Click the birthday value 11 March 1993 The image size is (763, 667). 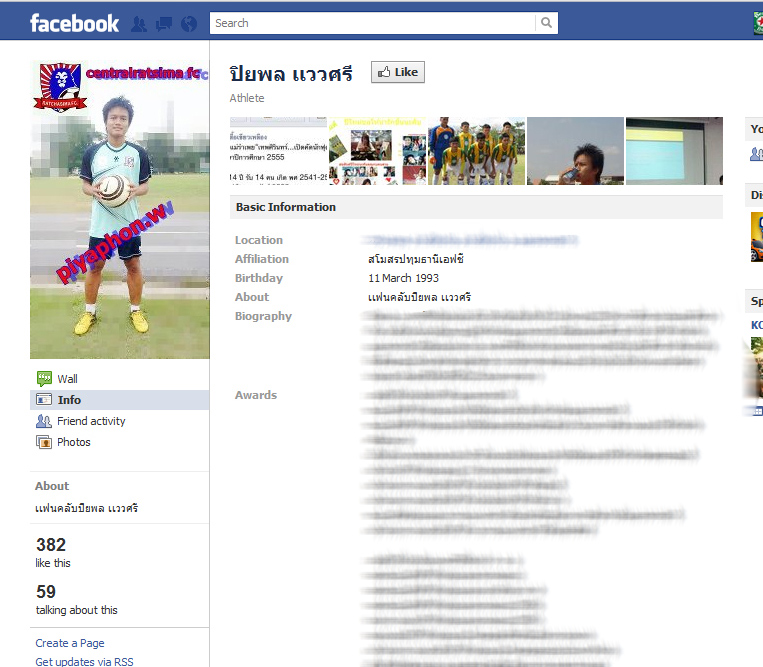tap(403, 278)
